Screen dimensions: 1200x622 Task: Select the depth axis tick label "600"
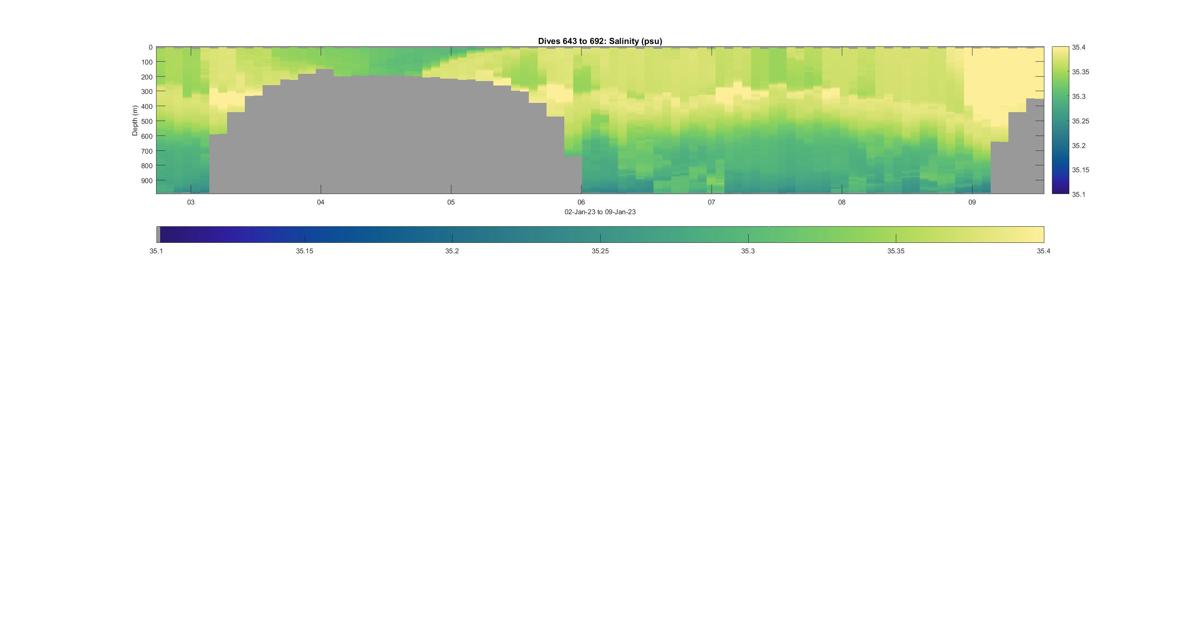(x=146, y=136)
